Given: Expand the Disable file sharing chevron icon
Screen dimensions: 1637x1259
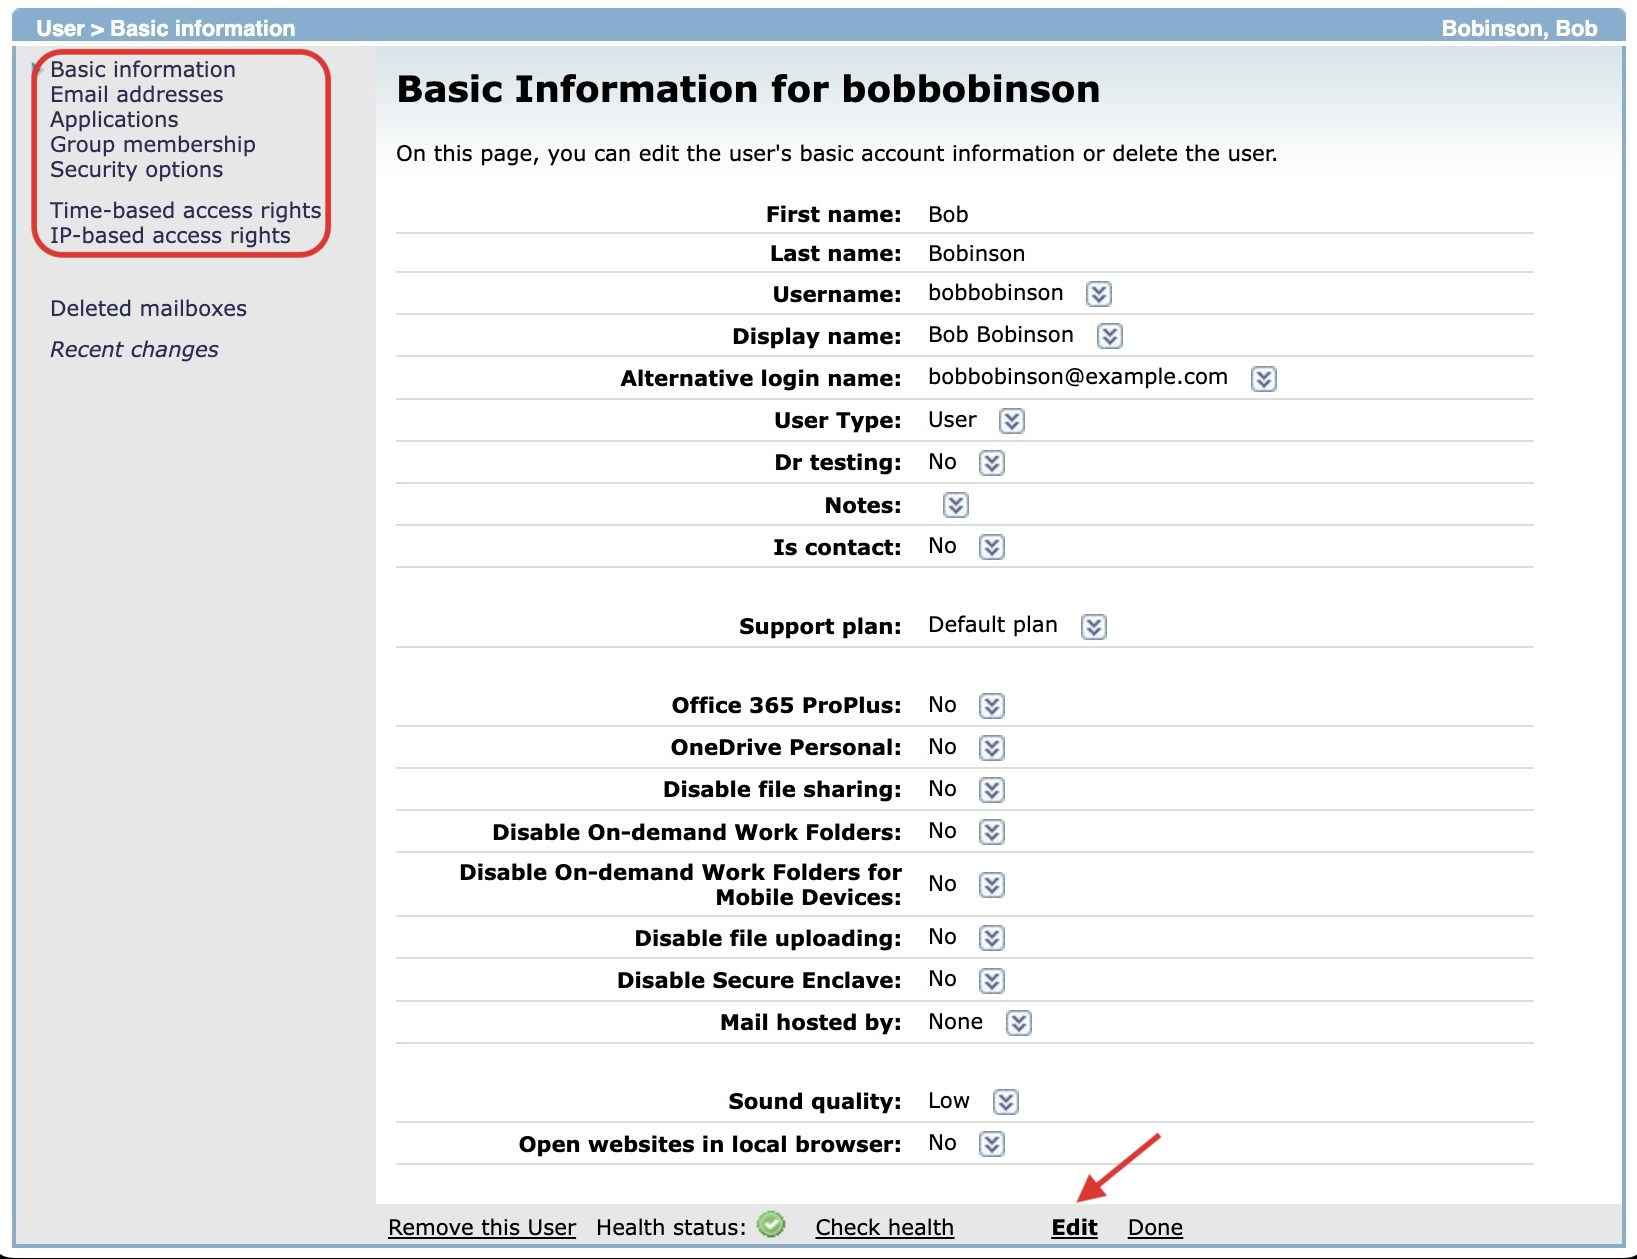Looking at the screenshot, I should 991,790.
